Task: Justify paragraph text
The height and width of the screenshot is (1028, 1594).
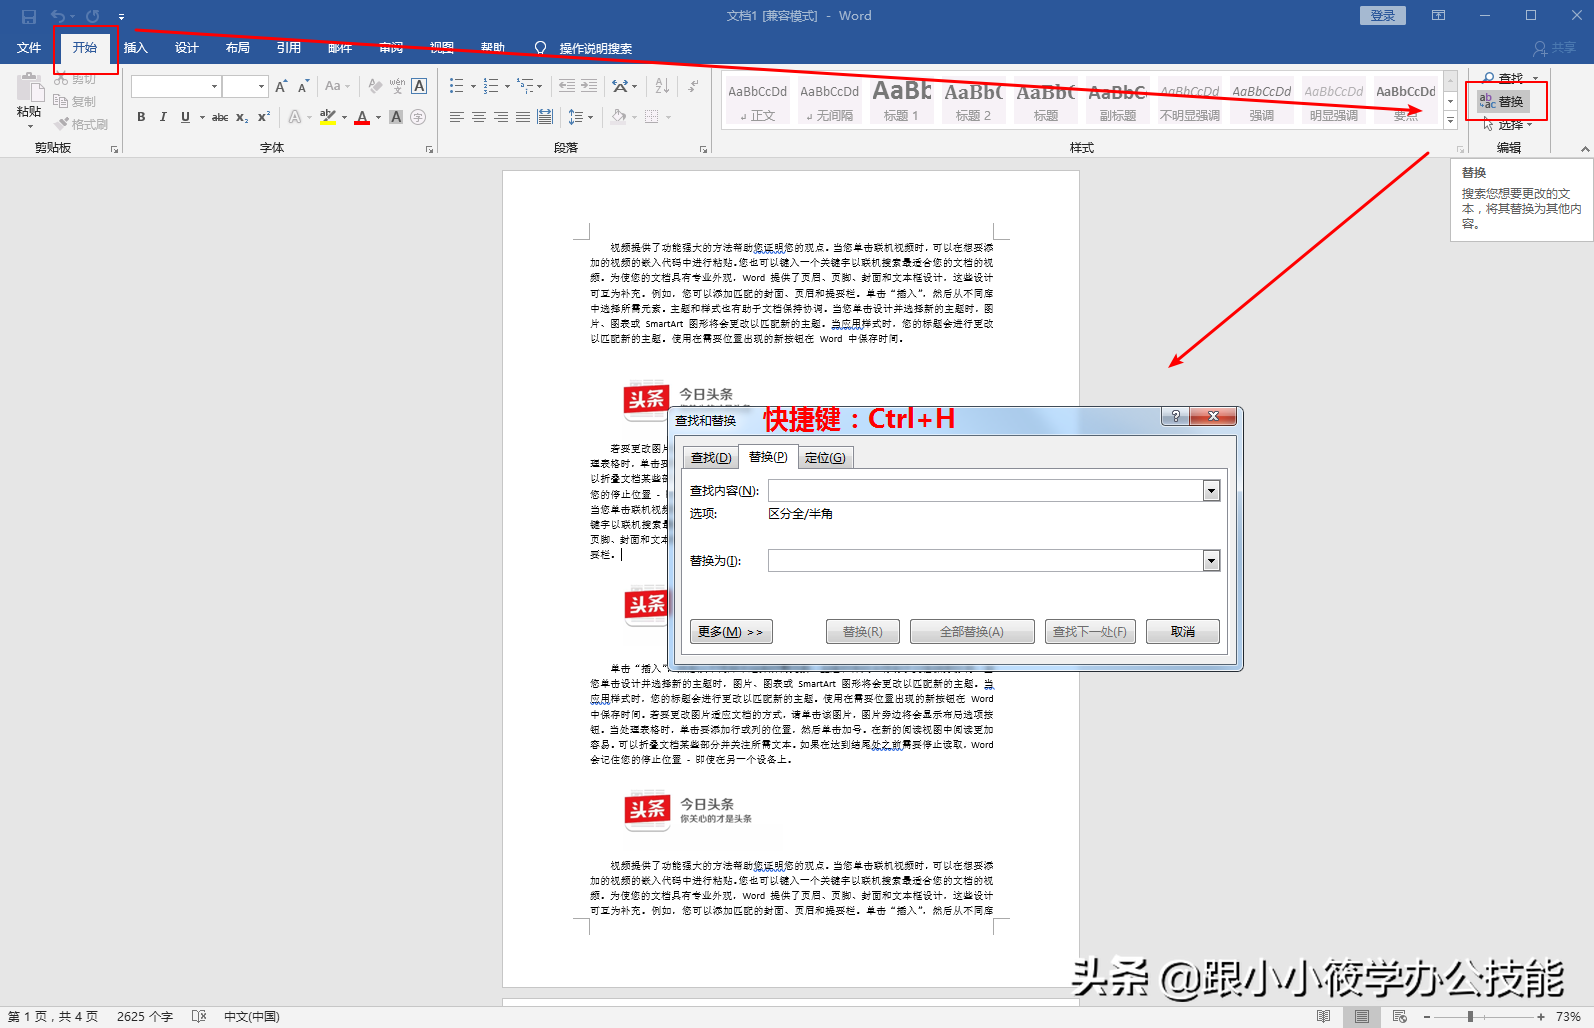Action: [523, 117]
